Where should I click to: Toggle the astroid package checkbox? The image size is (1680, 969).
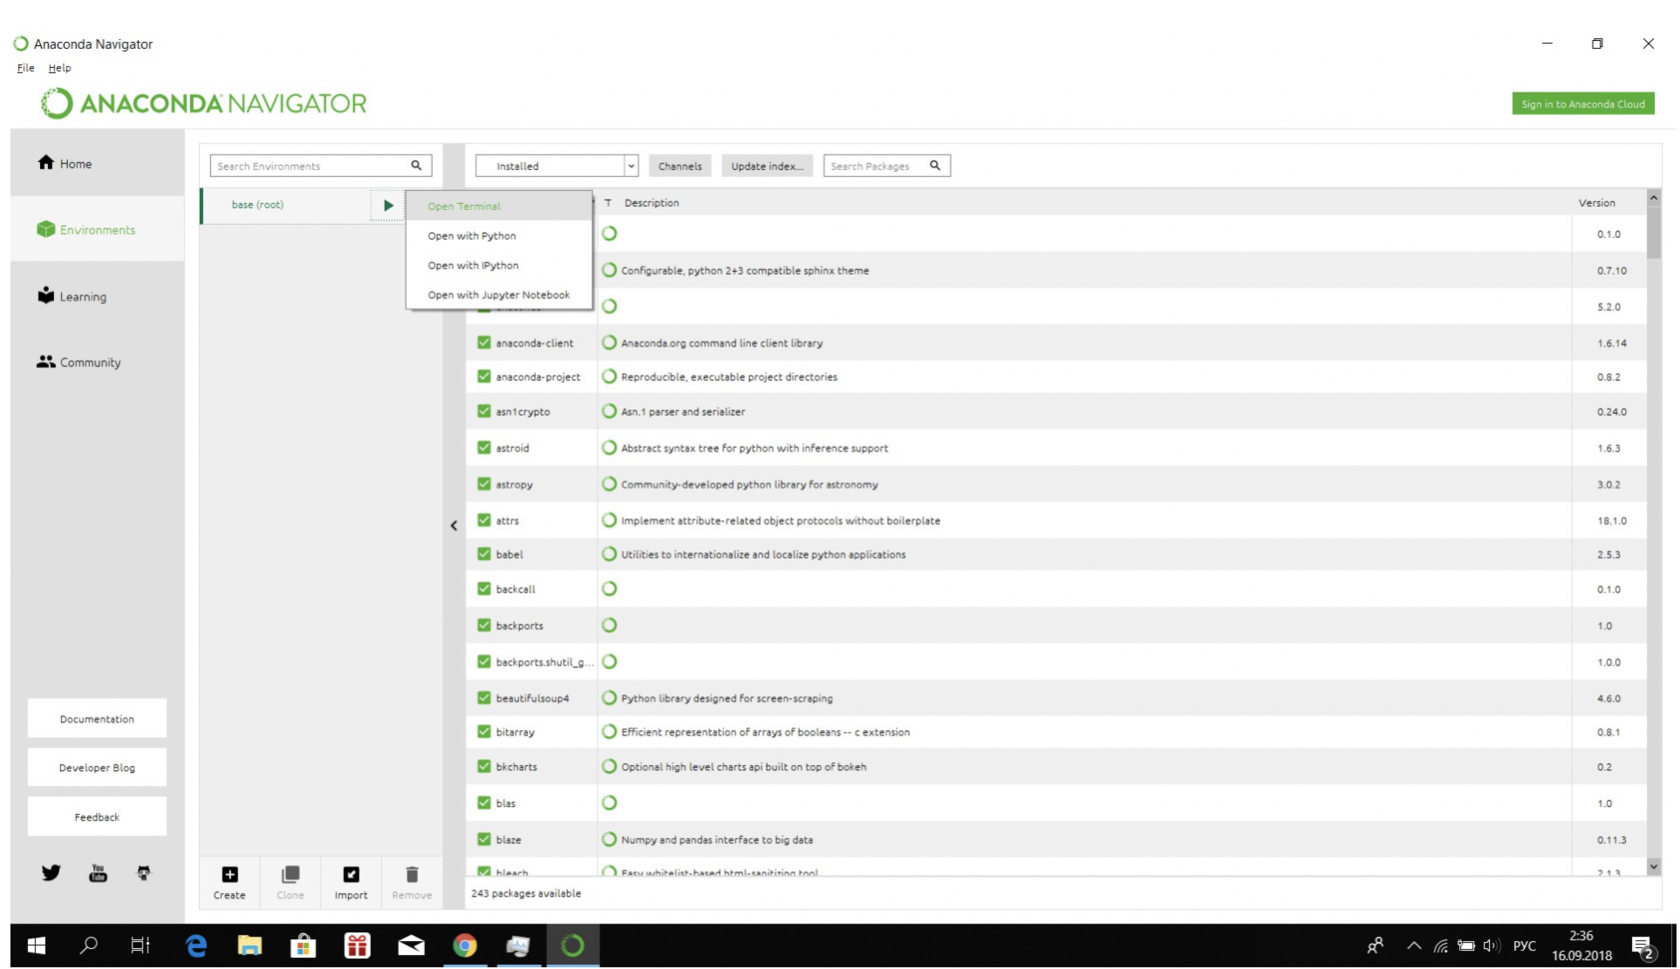point(484,448)
